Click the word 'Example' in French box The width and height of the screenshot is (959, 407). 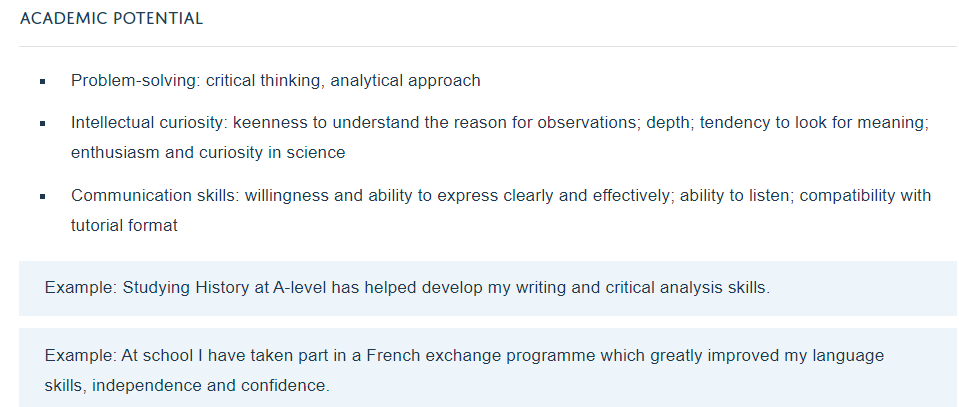pyautogui.click(x=79, y=356)
